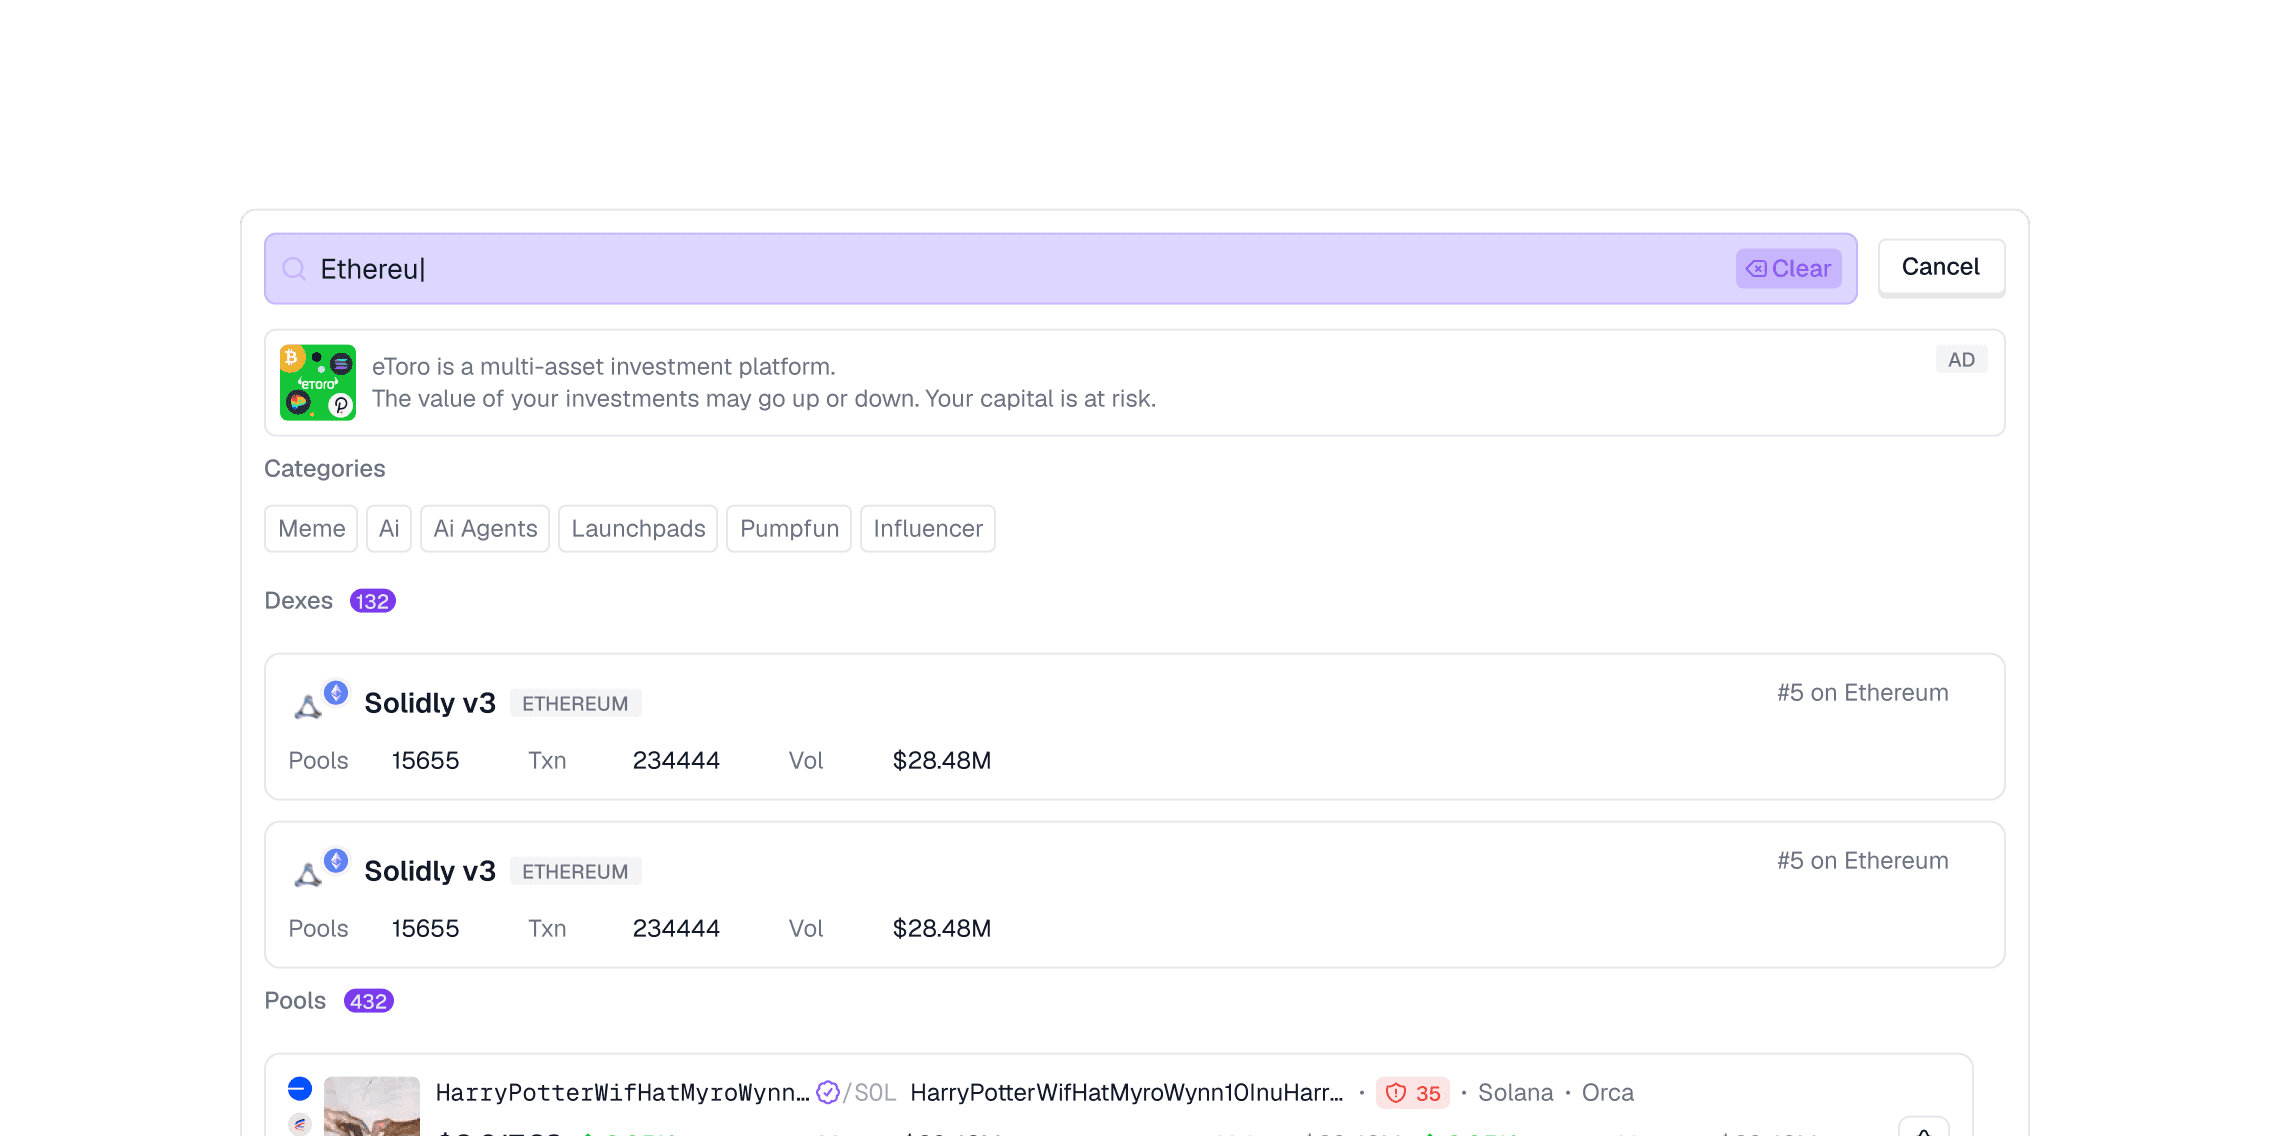Open the second Solidly v3 title
This screenshot has width=2272, height=1136.
pyautogui.click(x=430, y=871)
